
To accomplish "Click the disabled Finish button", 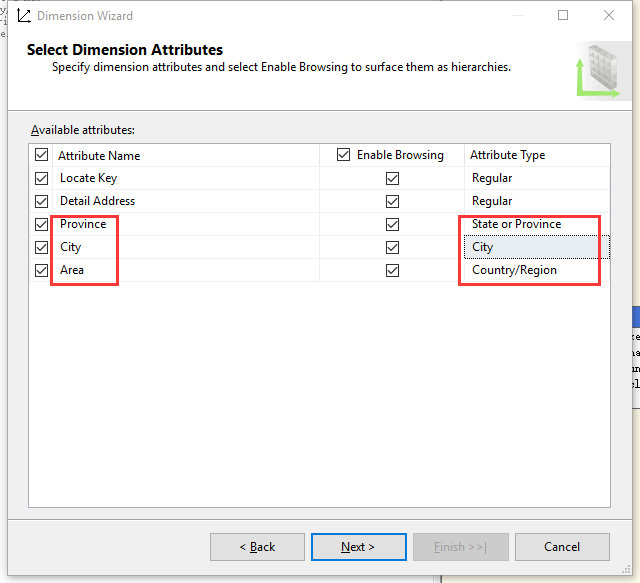I will (x=460, y=547).
